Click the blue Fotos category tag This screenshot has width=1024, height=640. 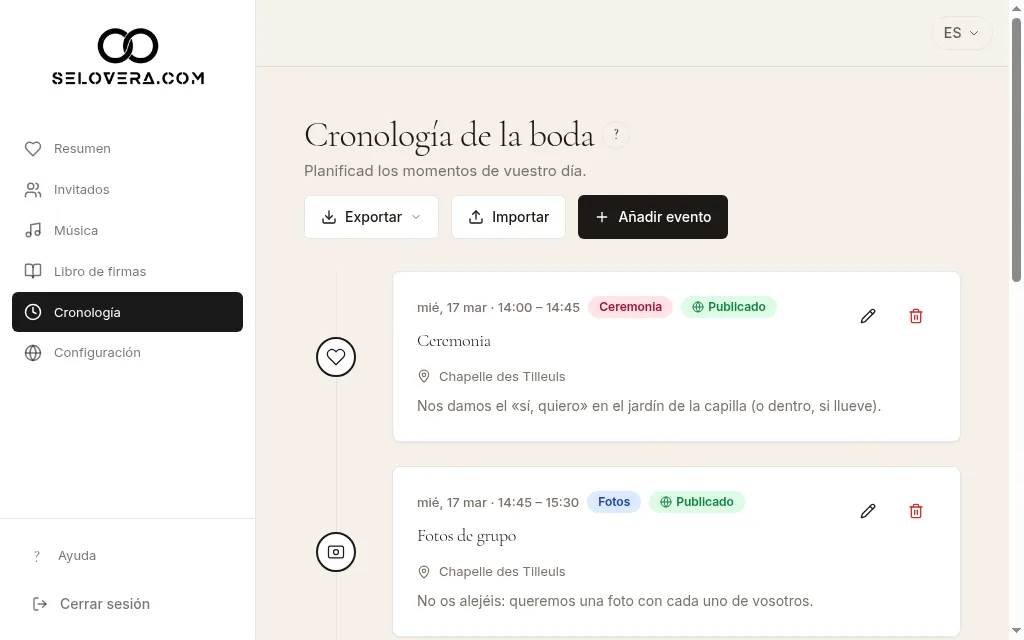tap(614, 502)
